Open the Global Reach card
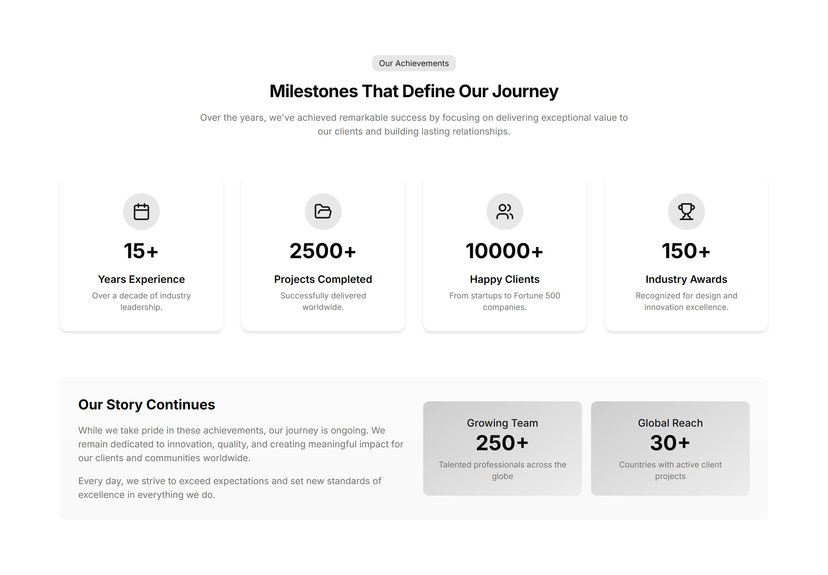828x575 pixels. click(x=670, y=448)
